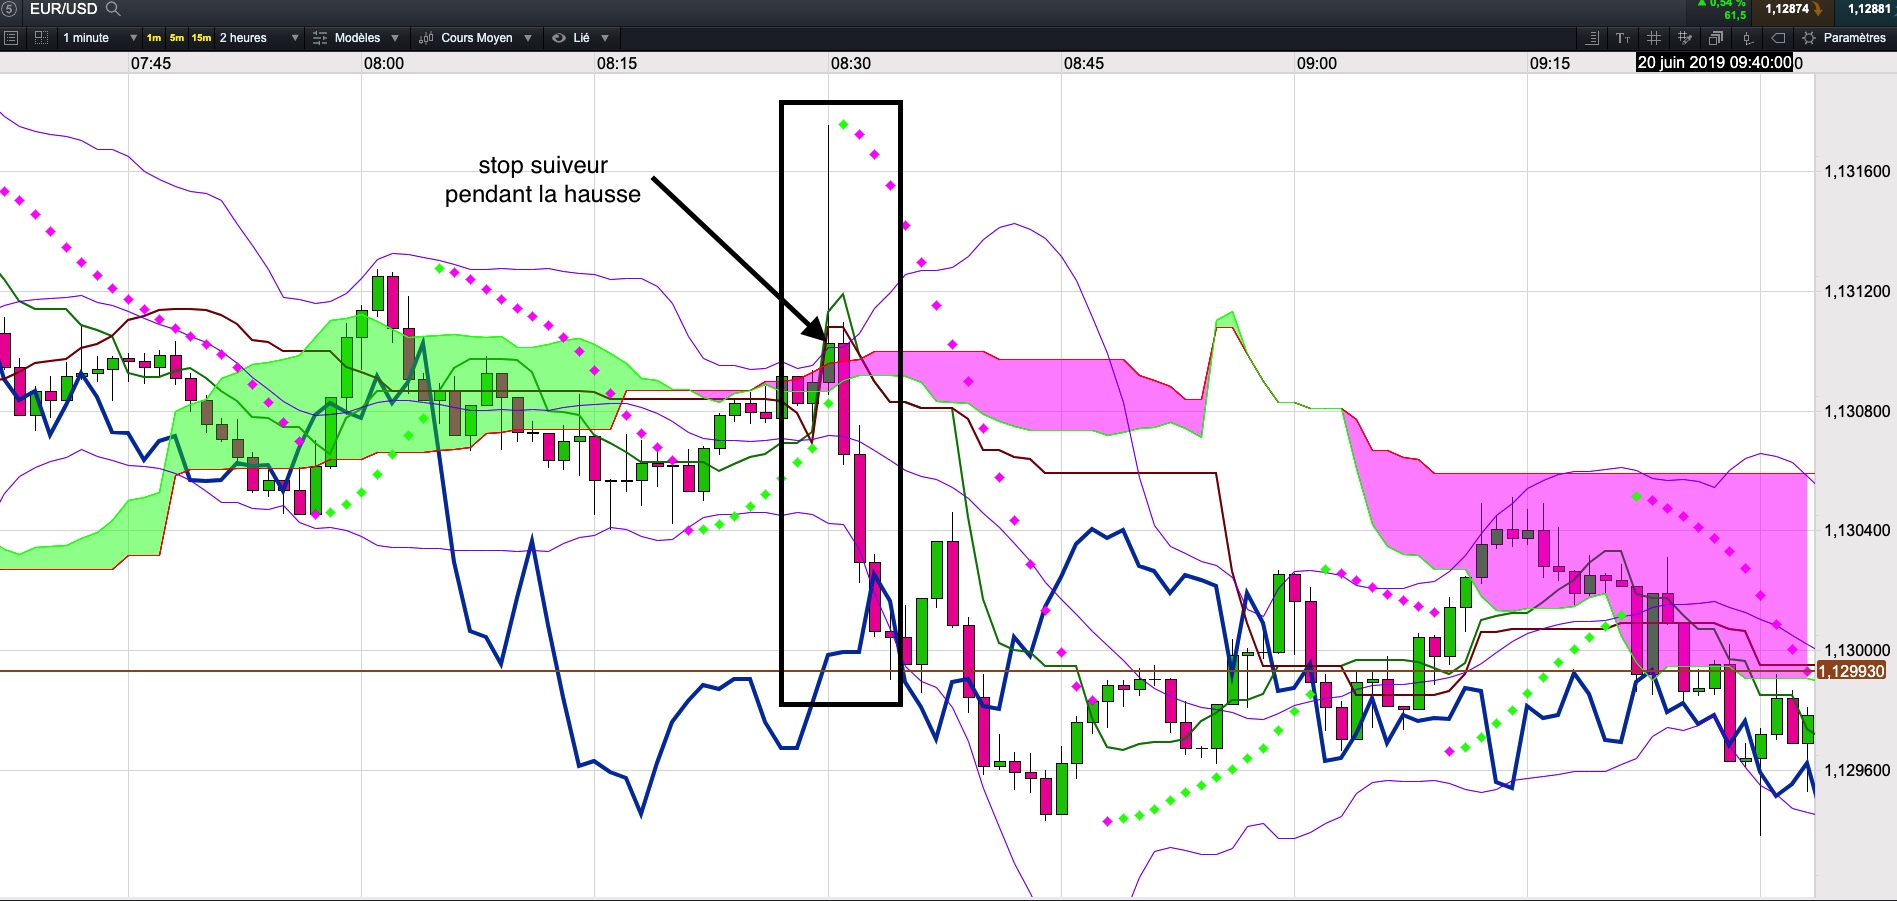Click the 08:15 time axis label

point(617,63)
